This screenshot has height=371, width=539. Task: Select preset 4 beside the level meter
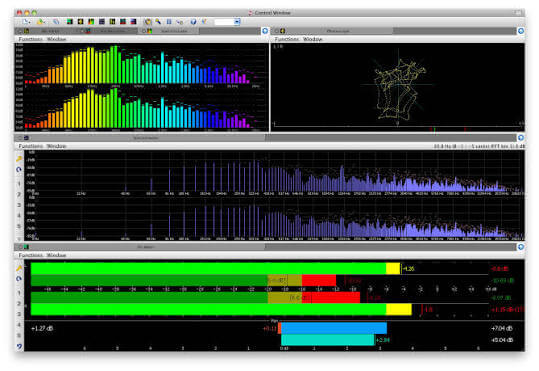[19, 325]
